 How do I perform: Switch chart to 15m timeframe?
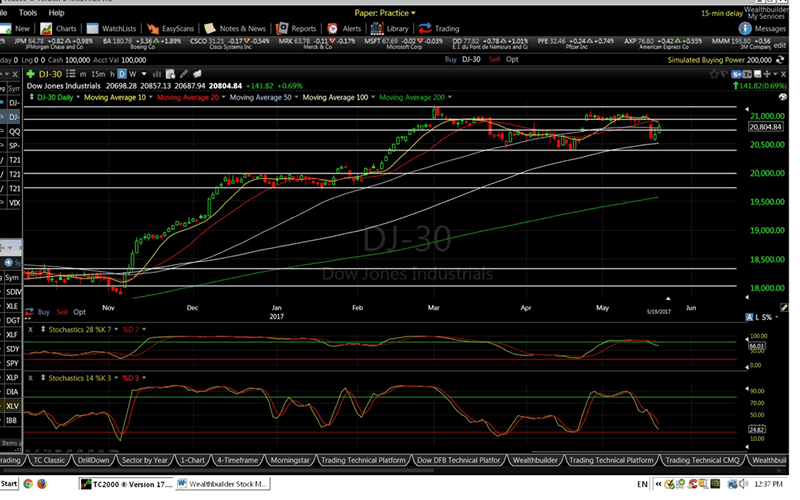99,74
